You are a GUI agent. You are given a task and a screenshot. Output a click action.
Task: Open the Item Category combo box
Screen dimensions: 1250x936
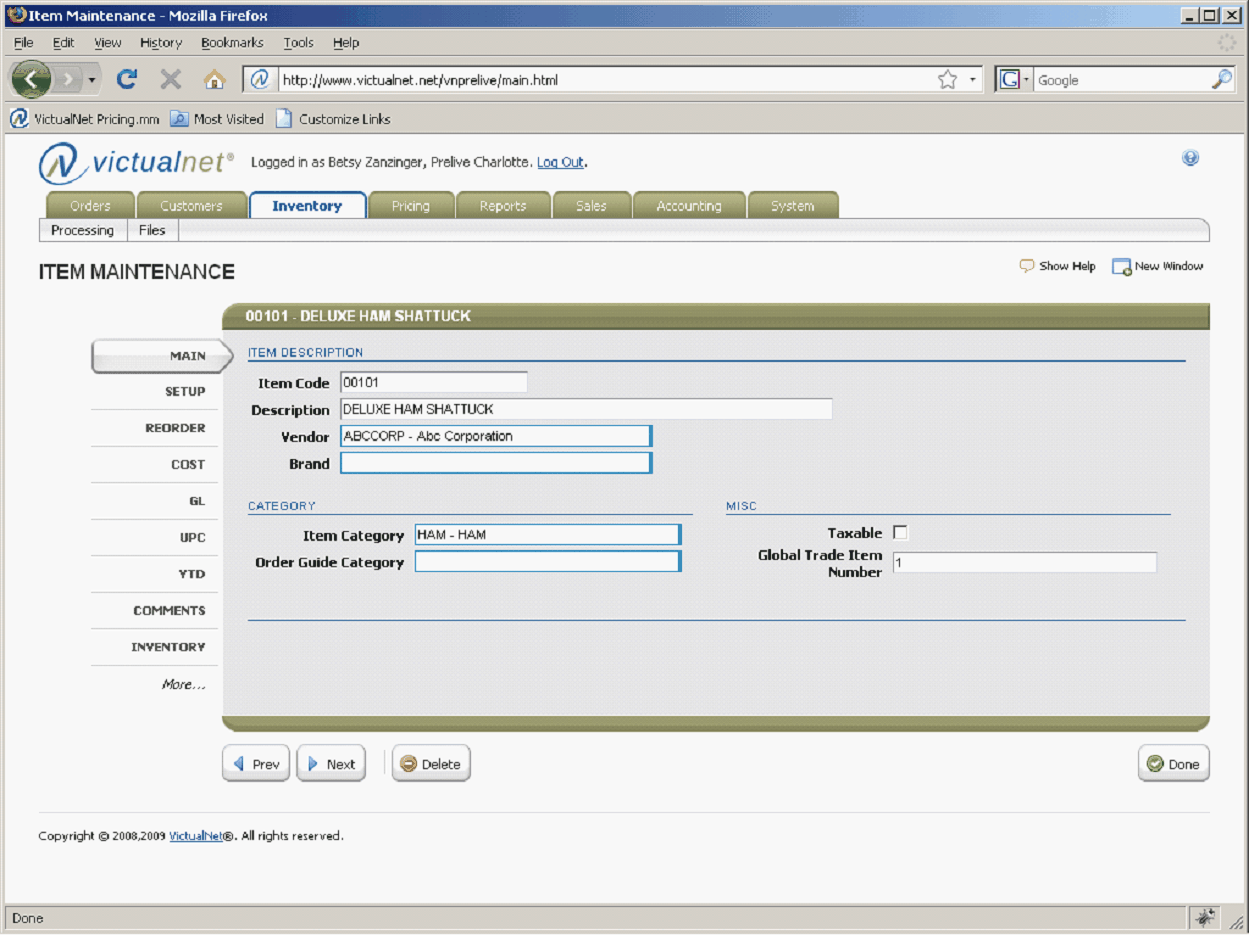tap(548, 535)
